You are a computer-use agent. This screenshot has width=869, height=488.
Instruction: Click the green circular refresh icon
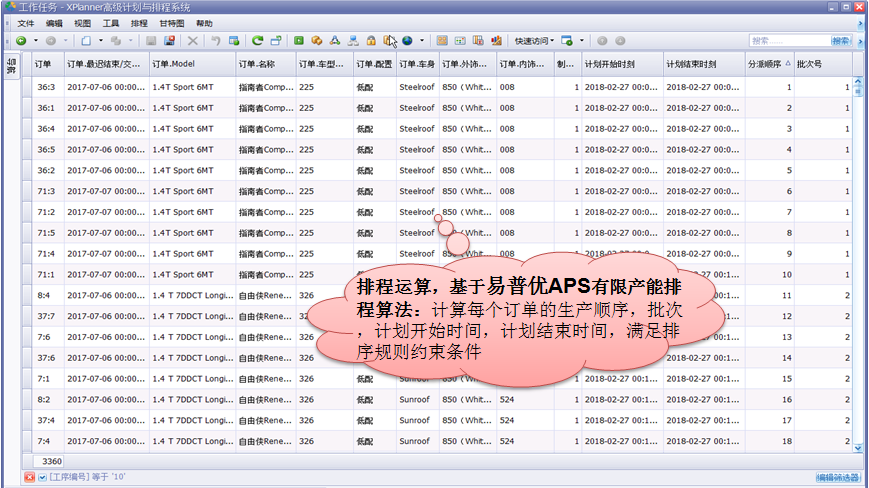tap(257, 41)
